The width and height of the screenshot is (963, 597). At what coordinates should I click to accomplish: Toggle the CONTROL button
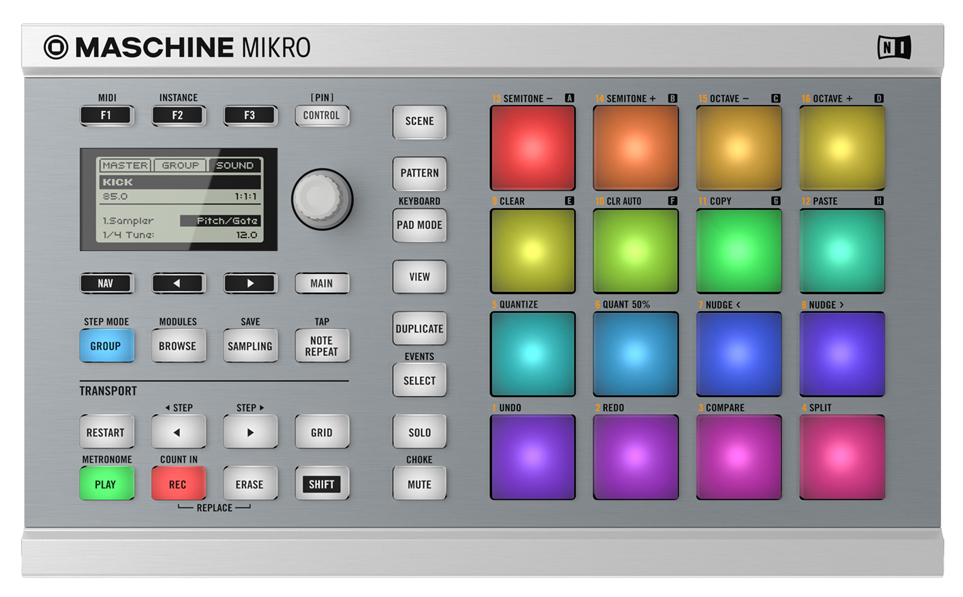321,115
